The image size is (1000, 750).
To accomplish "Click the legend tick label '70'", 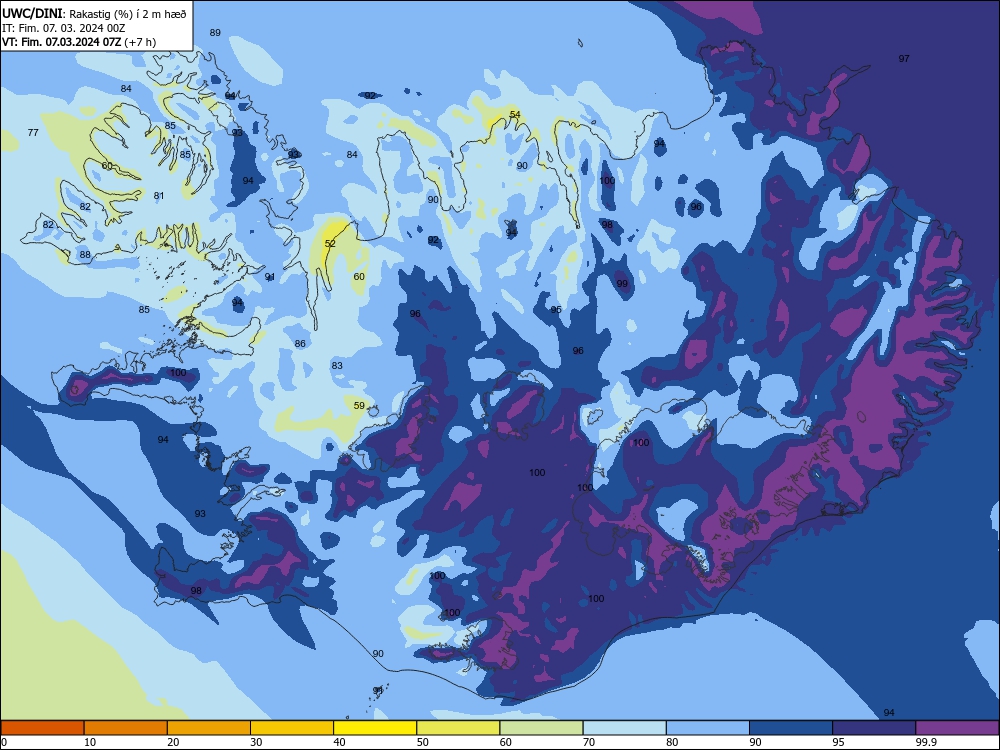I will pos(589,742).
